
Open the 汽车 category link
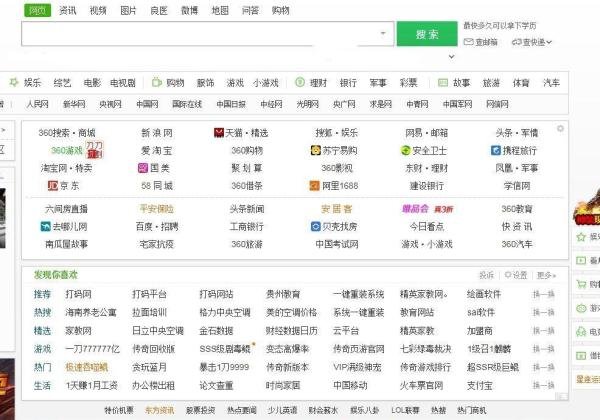click(551, 83)
